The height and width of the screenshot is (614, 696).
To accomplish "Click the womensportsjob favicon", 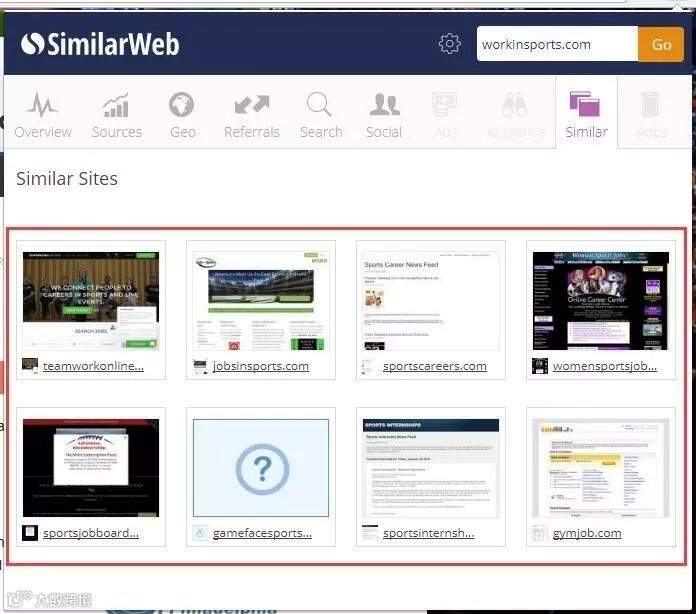I will point(540,366).
